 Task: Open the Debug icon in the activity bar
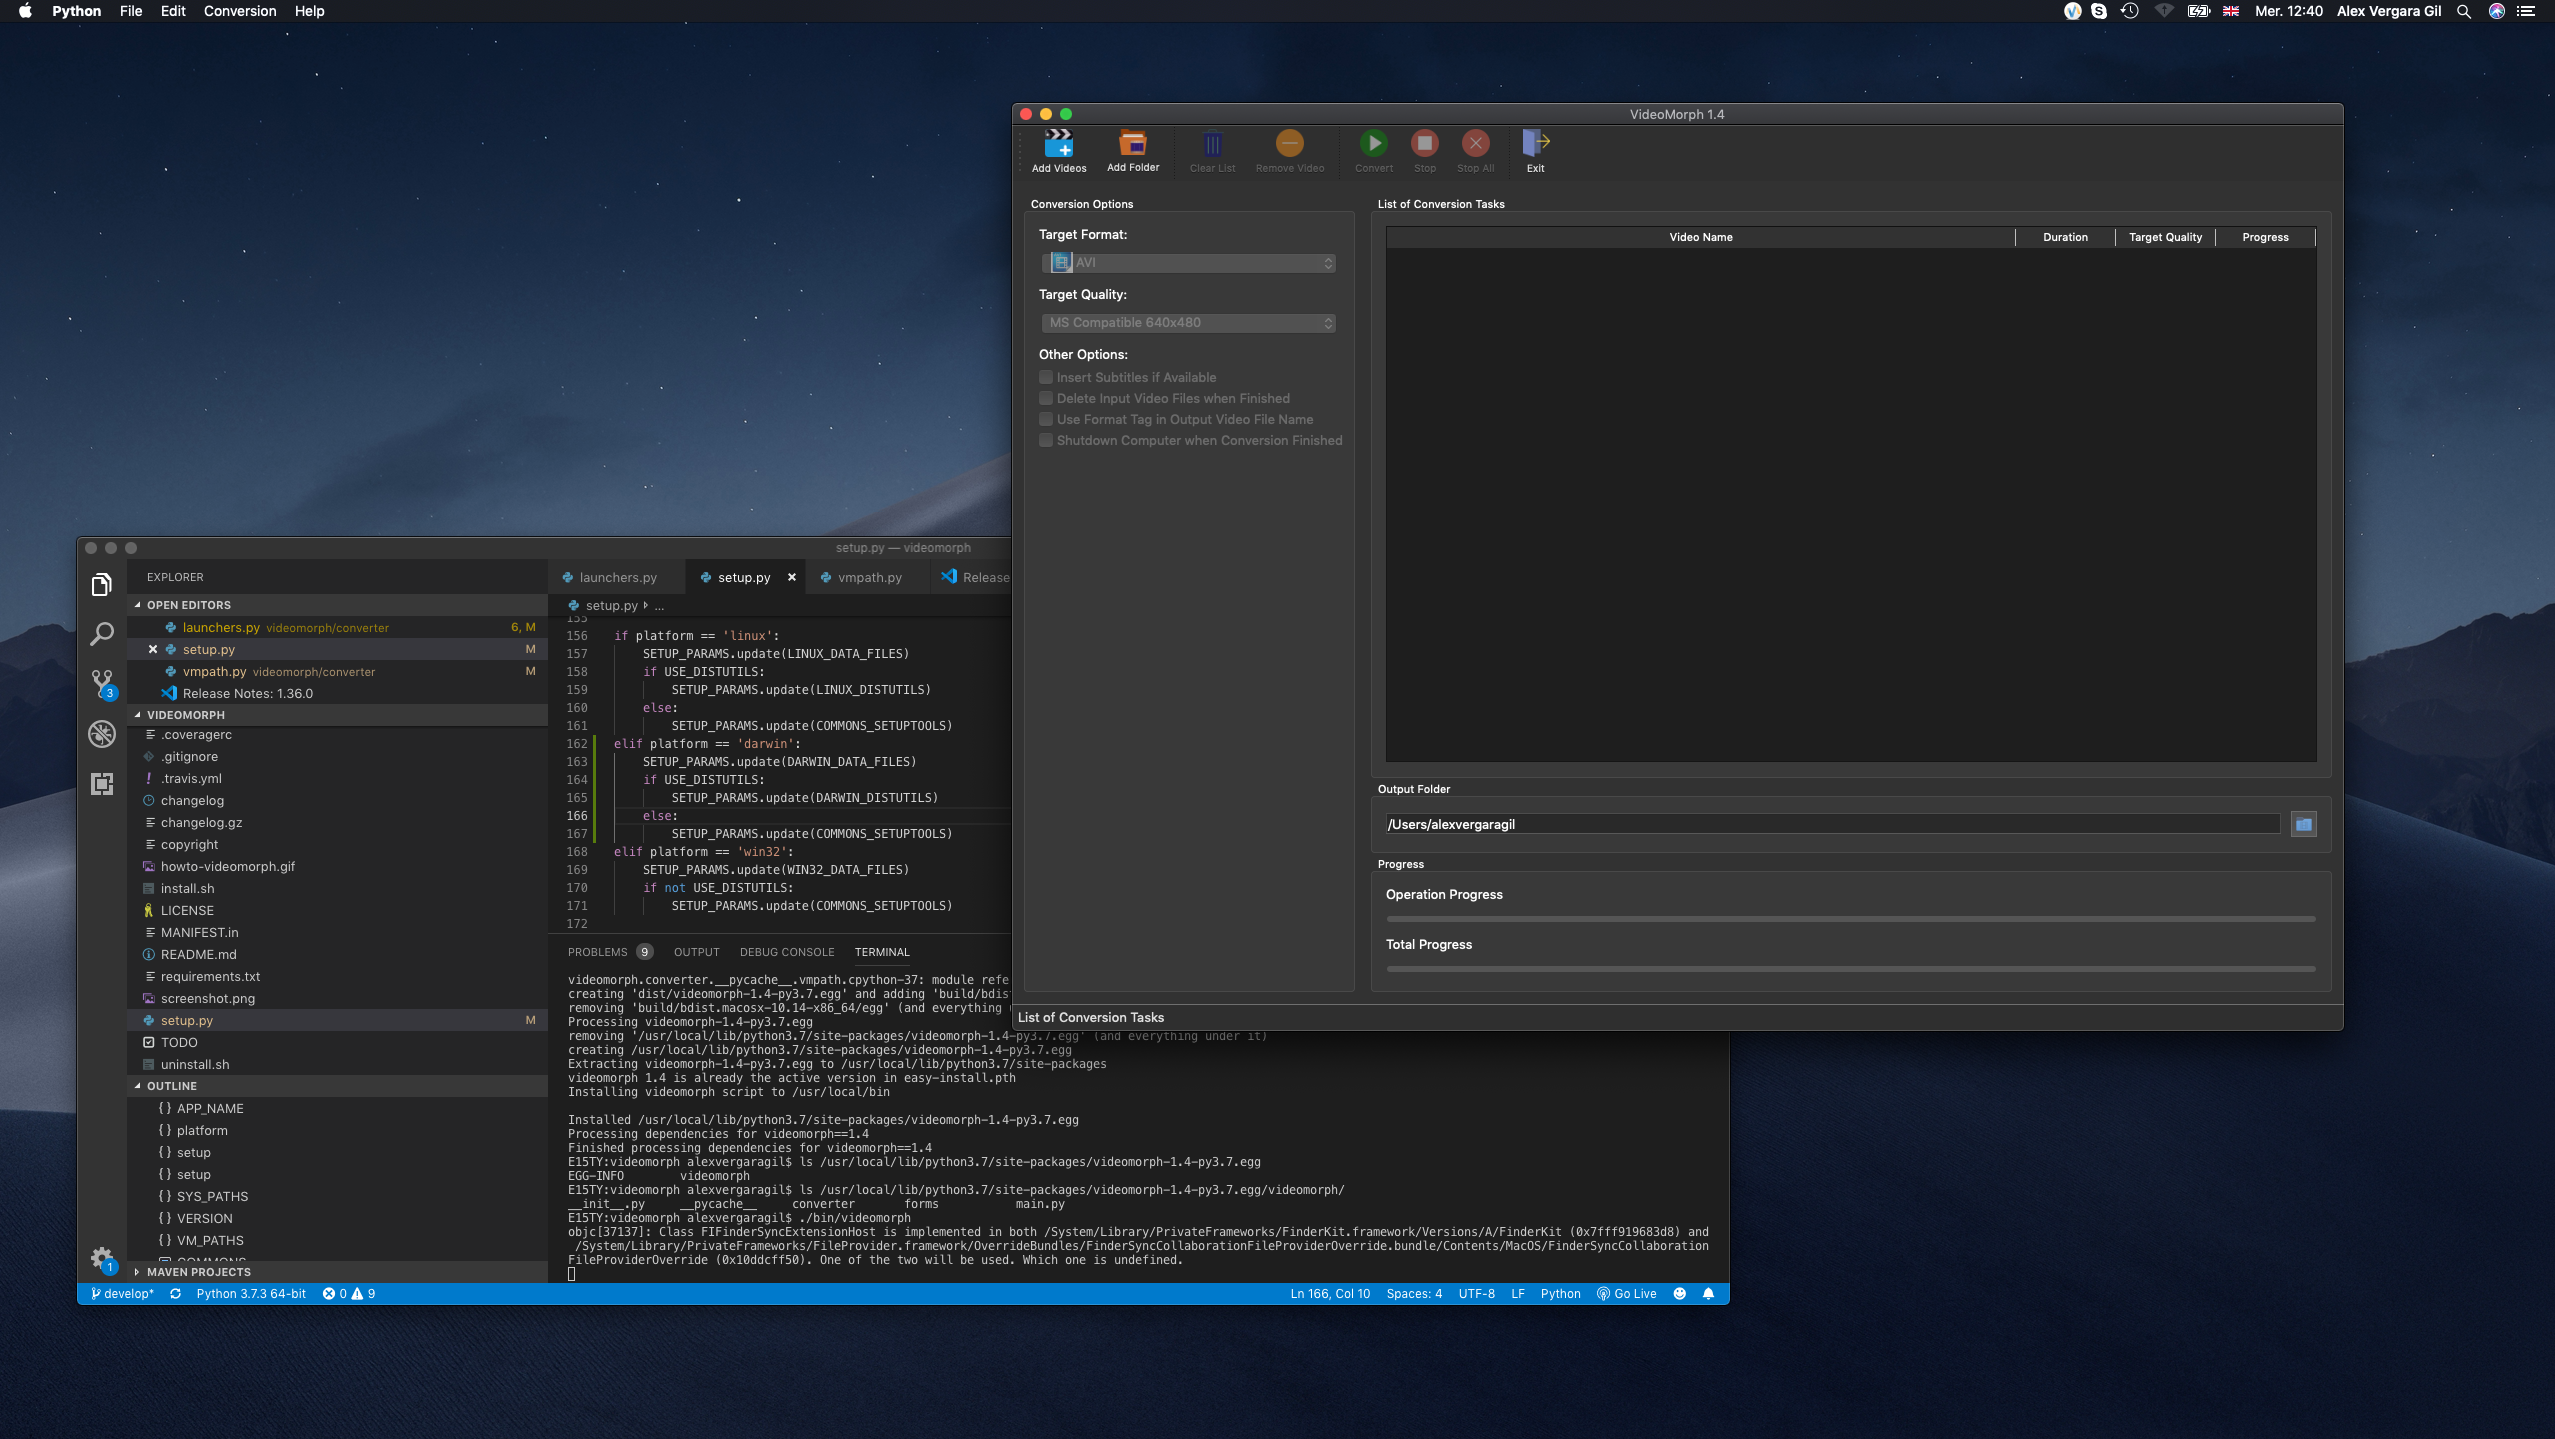click(x=102, y=733)
